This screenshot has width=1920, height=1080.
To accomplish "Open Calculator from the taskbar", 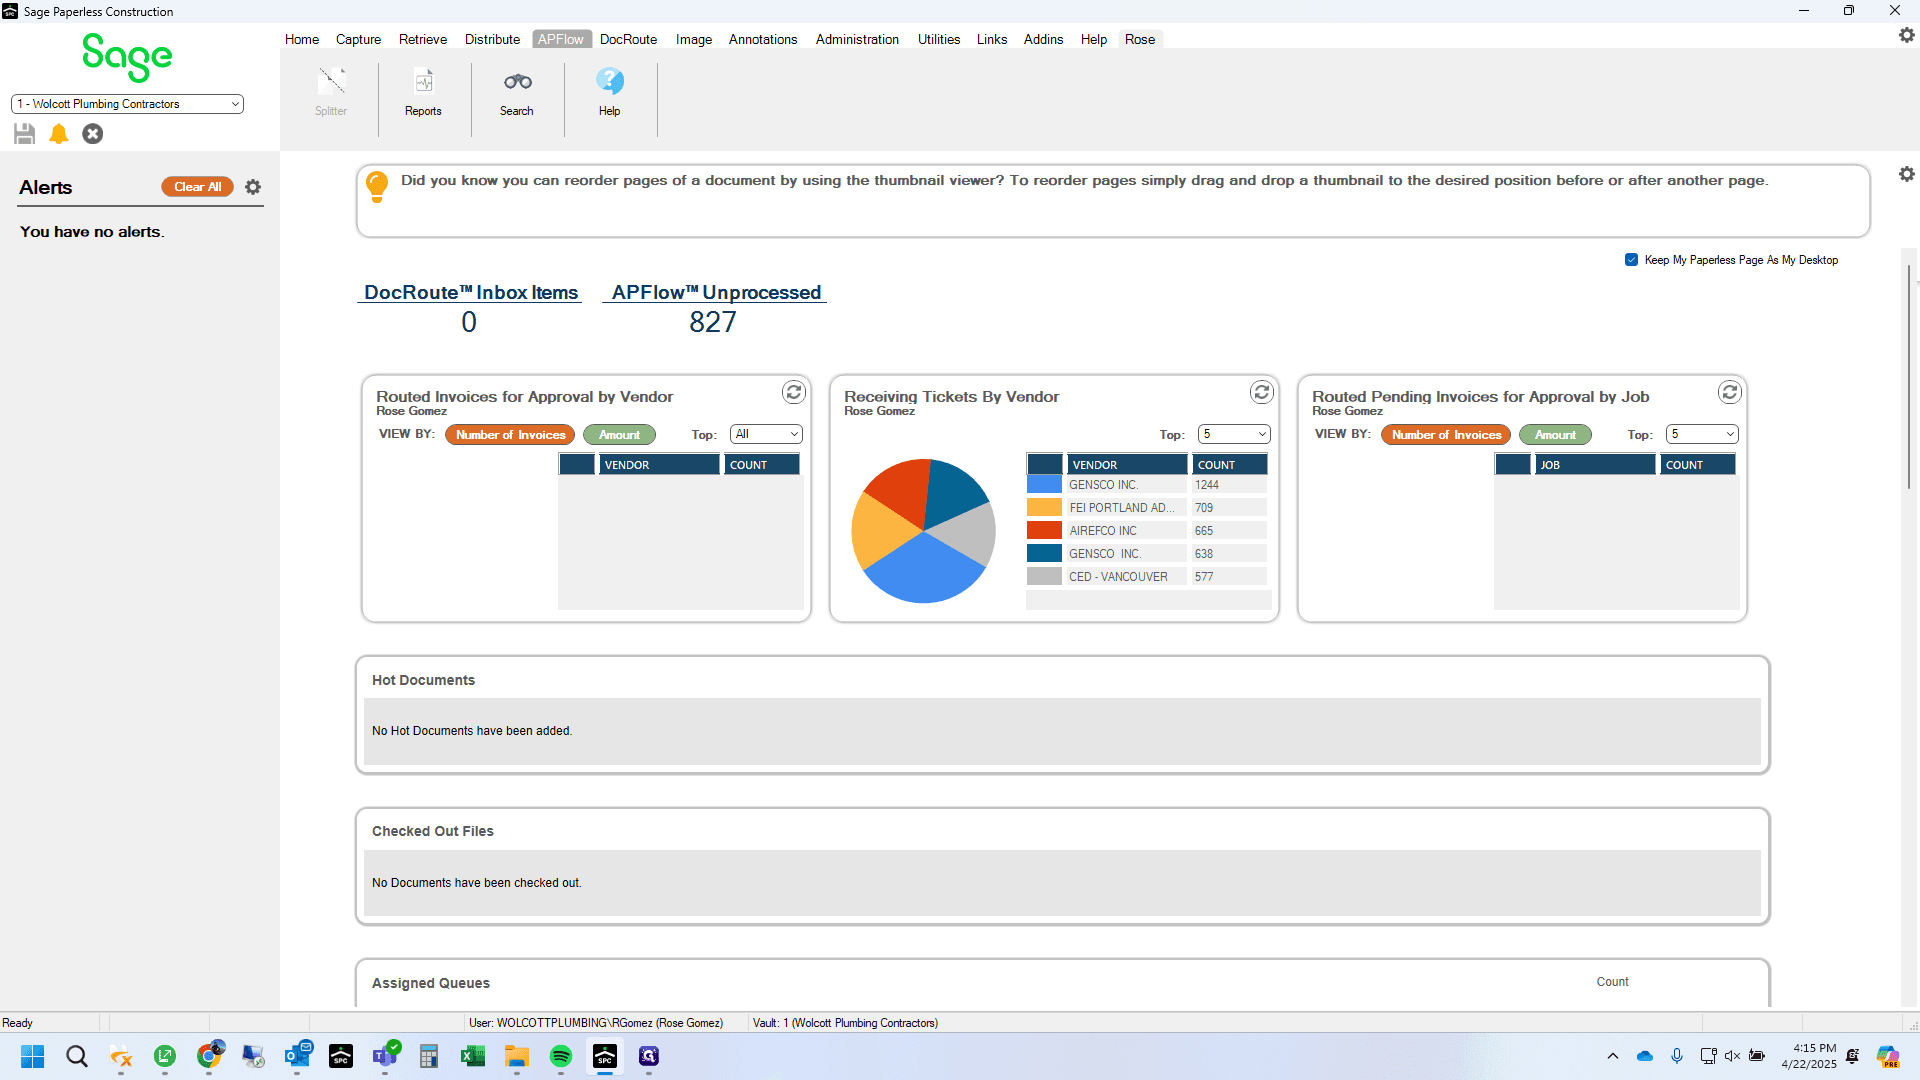I will pyautogui.click(x=429, y=1056).
